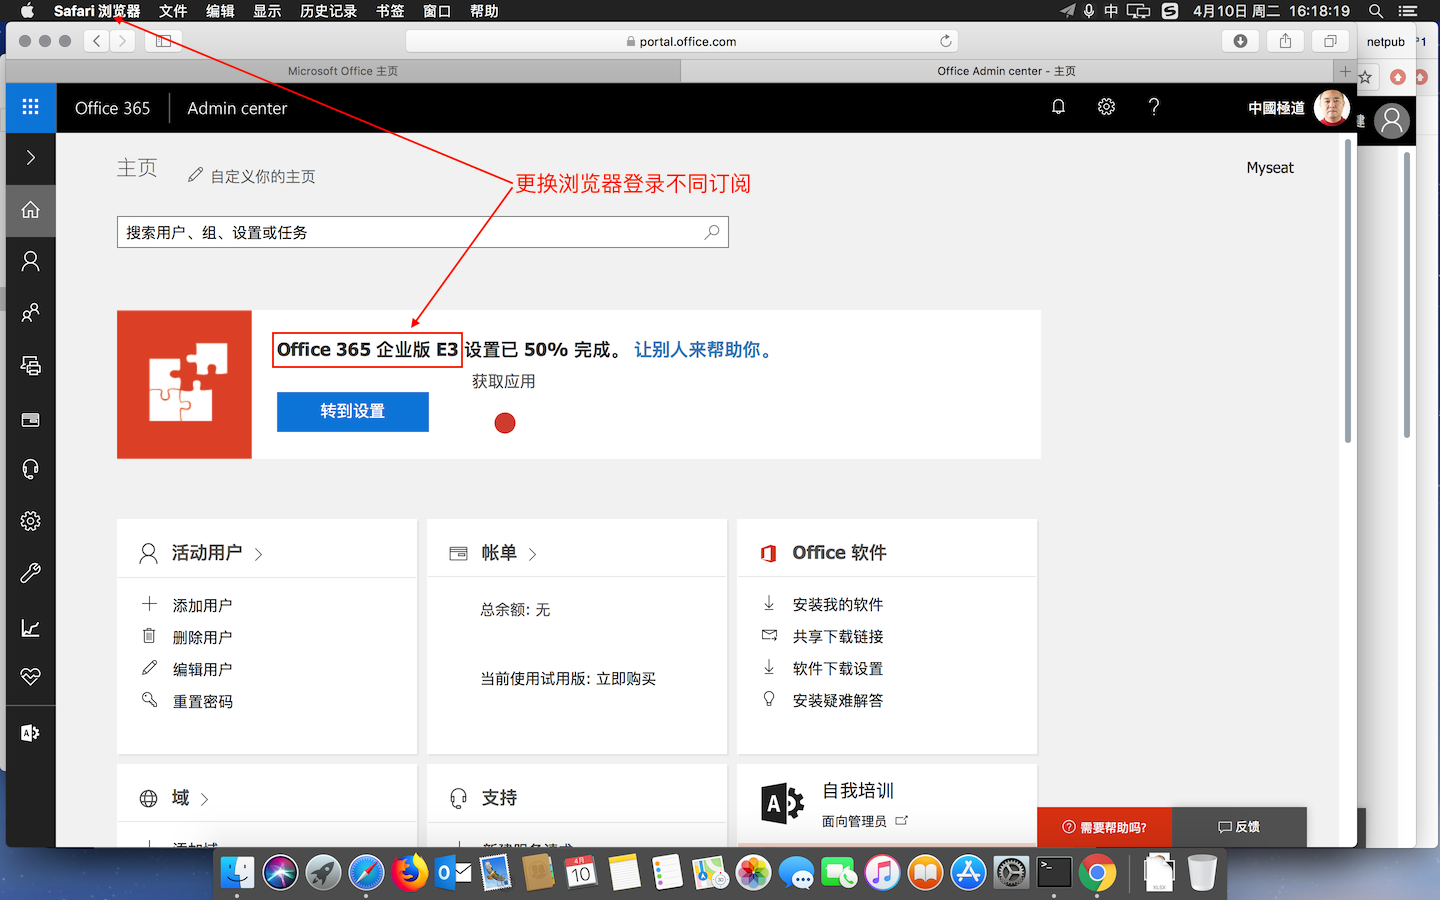Click the 自定义你的主页 link

tap(263, 176)
